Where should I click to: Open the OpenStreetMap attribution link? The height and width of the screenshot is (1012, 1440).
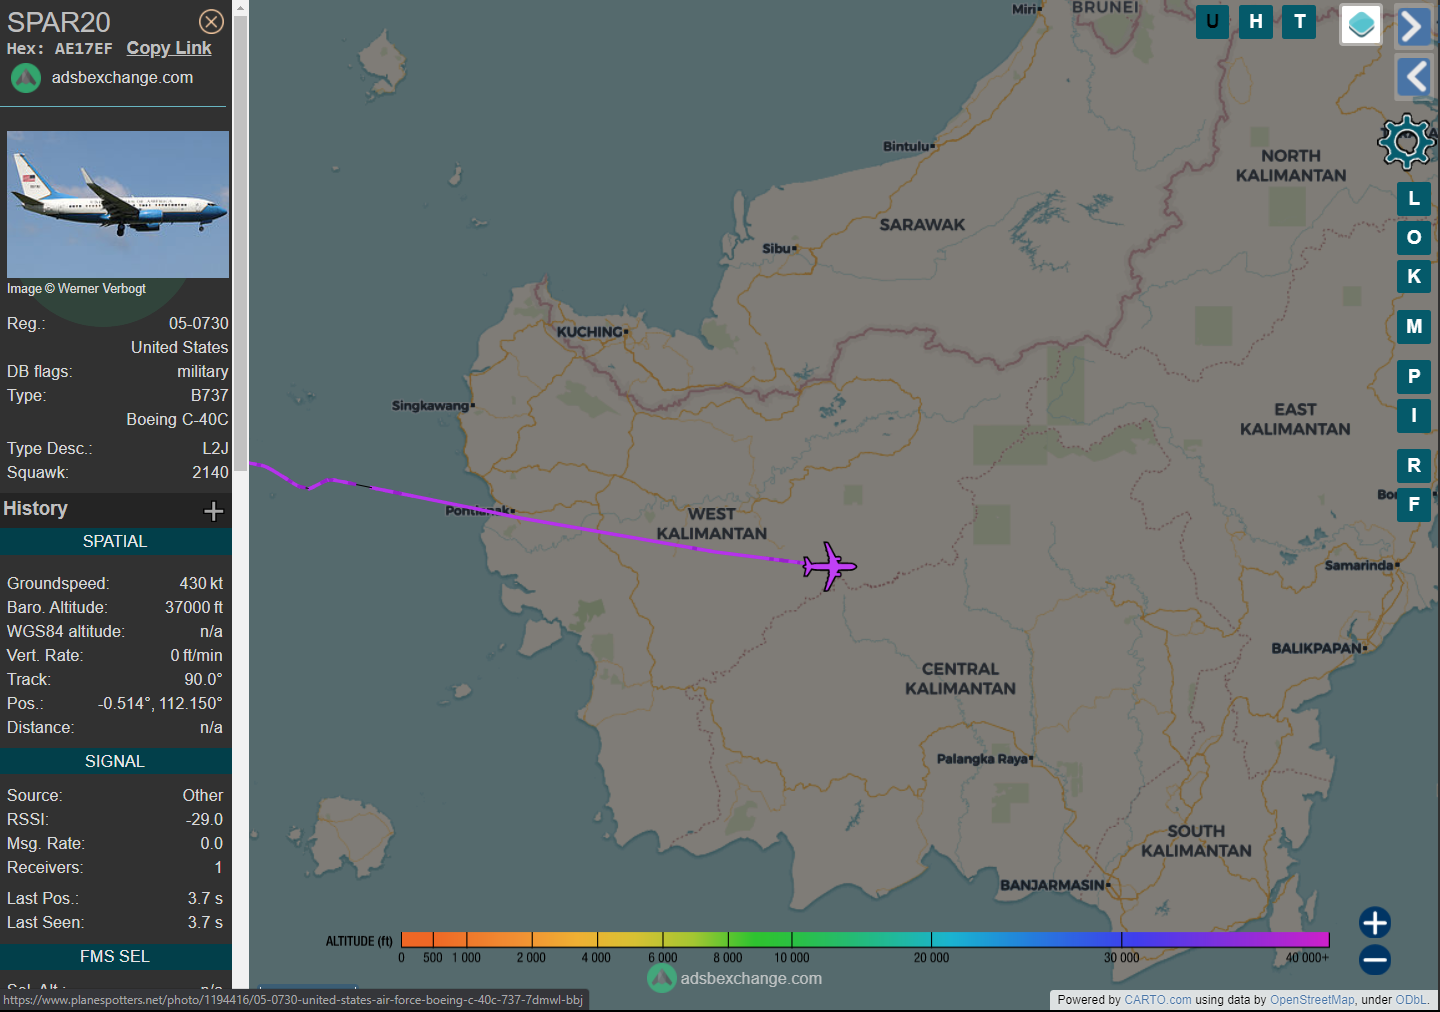click(x=1312, y=1000)
